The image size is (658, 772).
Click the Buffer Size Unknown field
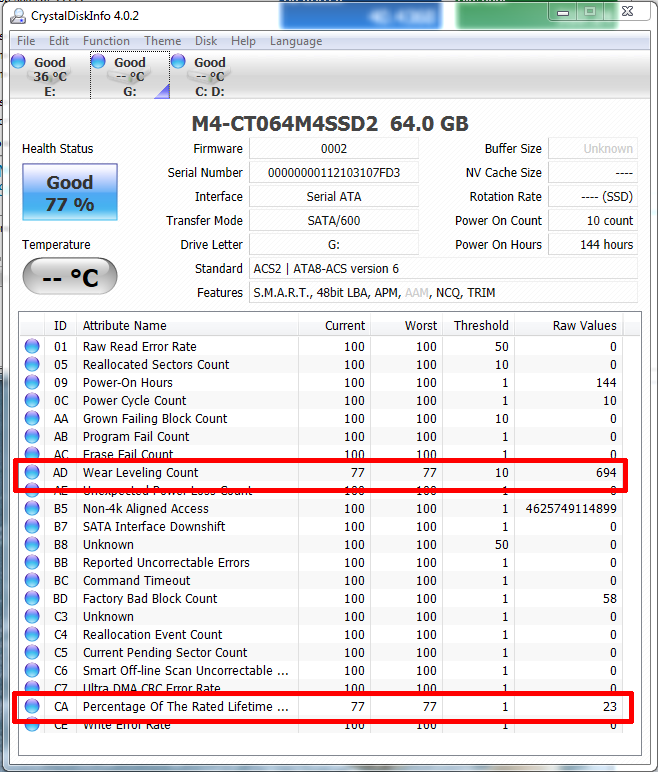(593, 149)
